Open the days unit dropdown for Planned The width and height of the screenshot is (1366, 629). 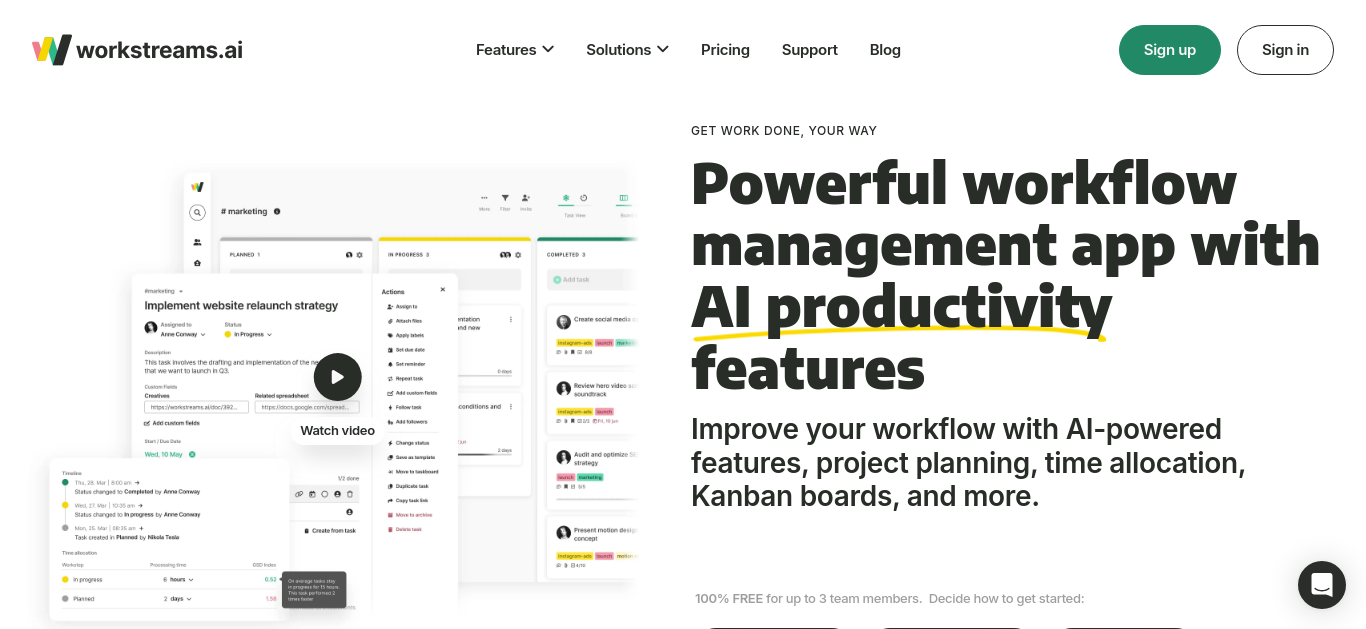tap(179, 598)
